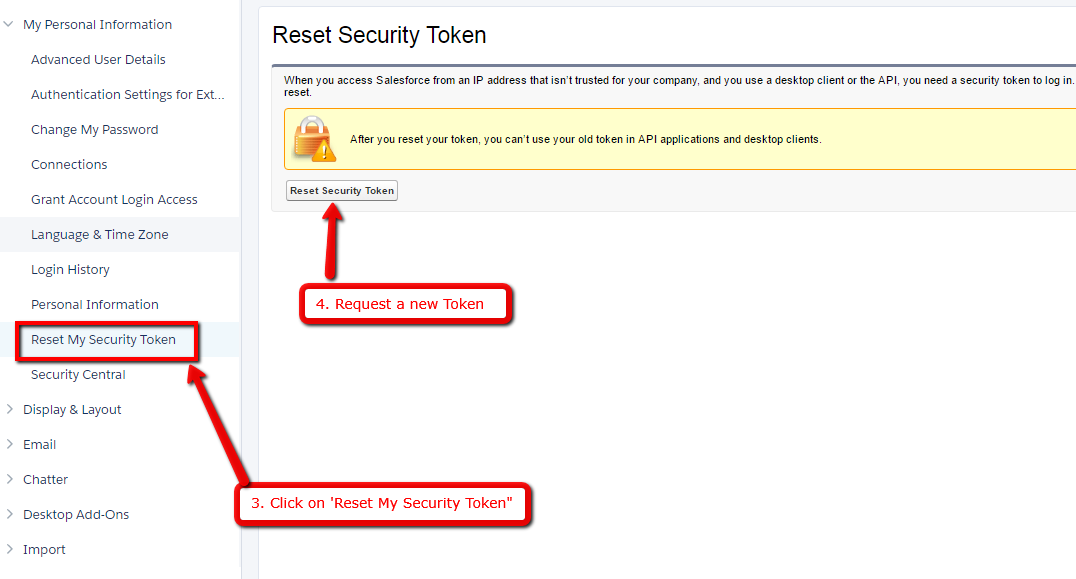The width and height of the screenshot is (1076, 579).
Task: Collapse the My Personal Information section
Action: pyautogui.click(x=9, y=24)
